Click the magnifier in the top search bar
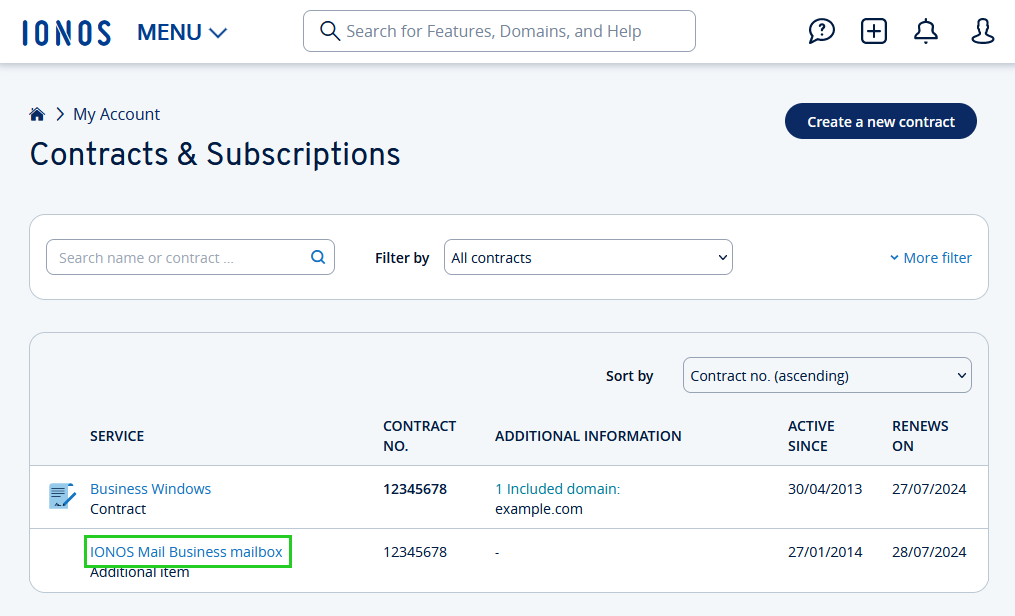The width and height of the screenshot is (1015, 616). coord(330,31)
